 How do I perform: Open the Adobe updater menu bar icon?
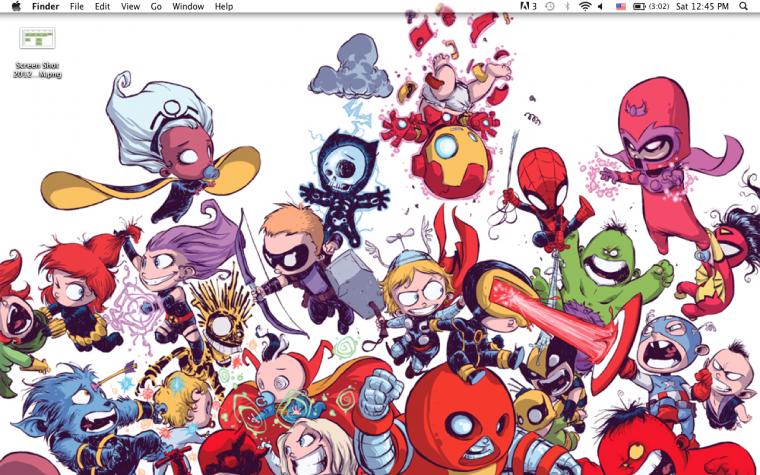(x=528, y=6)
